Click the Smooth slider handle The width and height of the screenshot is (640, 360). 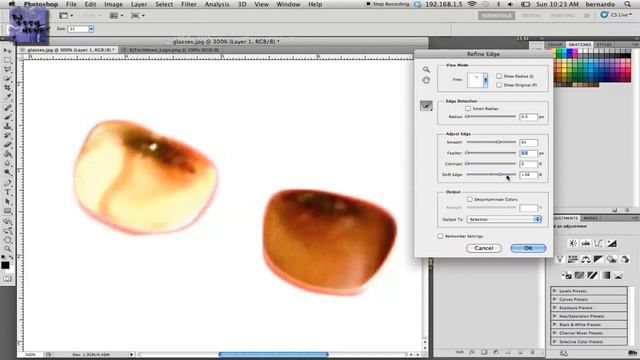[x=498, y=142]
